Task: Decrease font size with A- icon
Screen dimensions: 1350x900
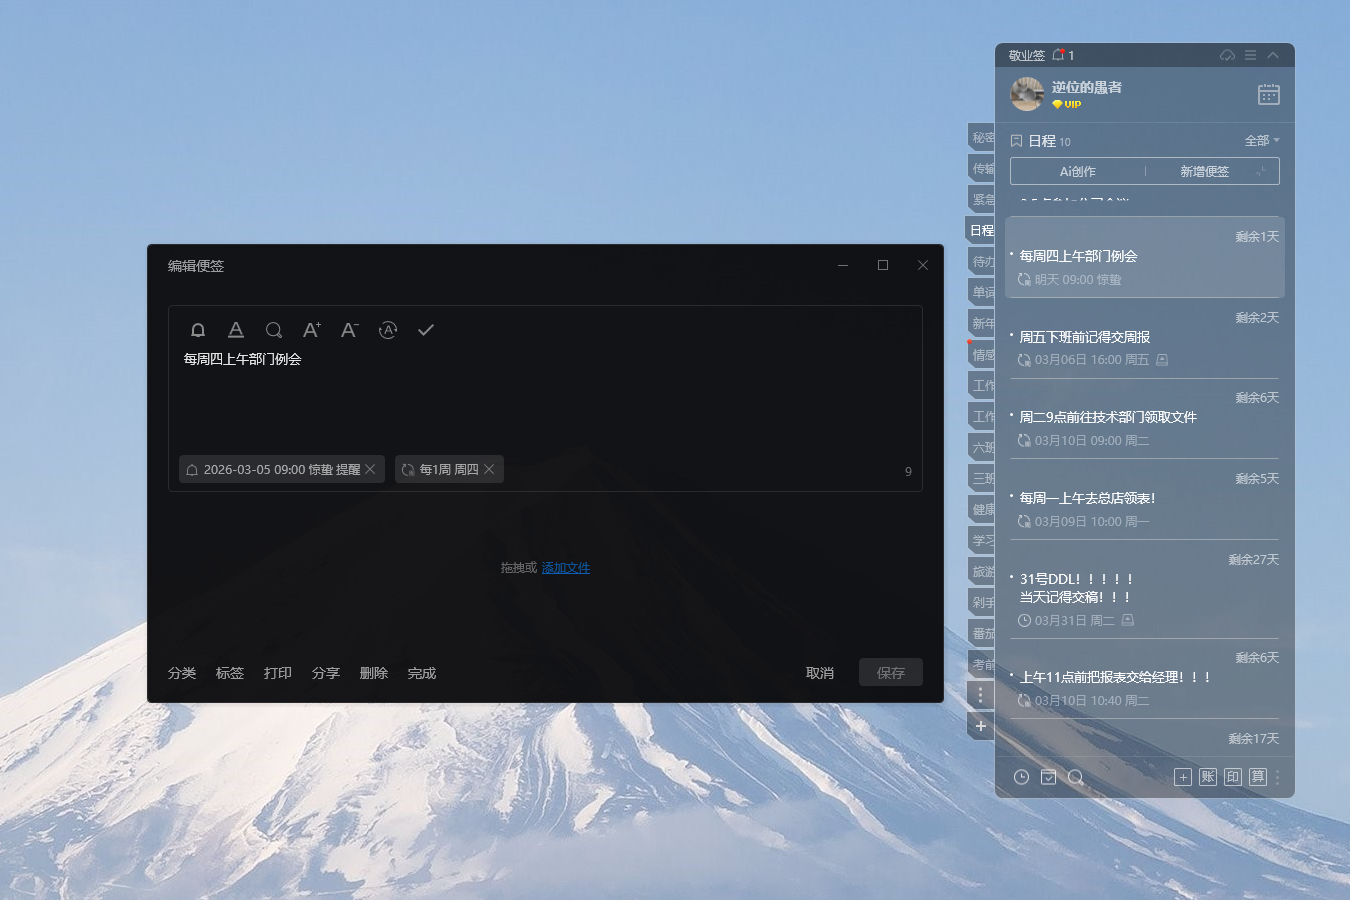Action: tap(349, 330)
